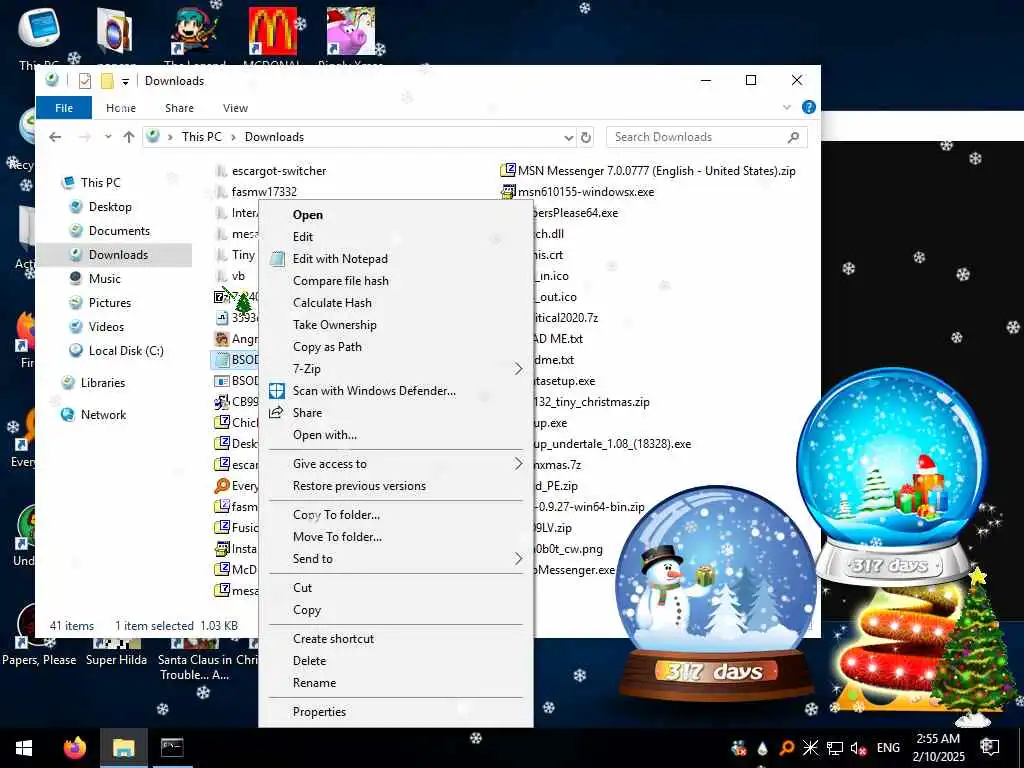Click the Refresh button beside address bar
Viewport: 1024px width, 768px height.
(x=586, y=137)
